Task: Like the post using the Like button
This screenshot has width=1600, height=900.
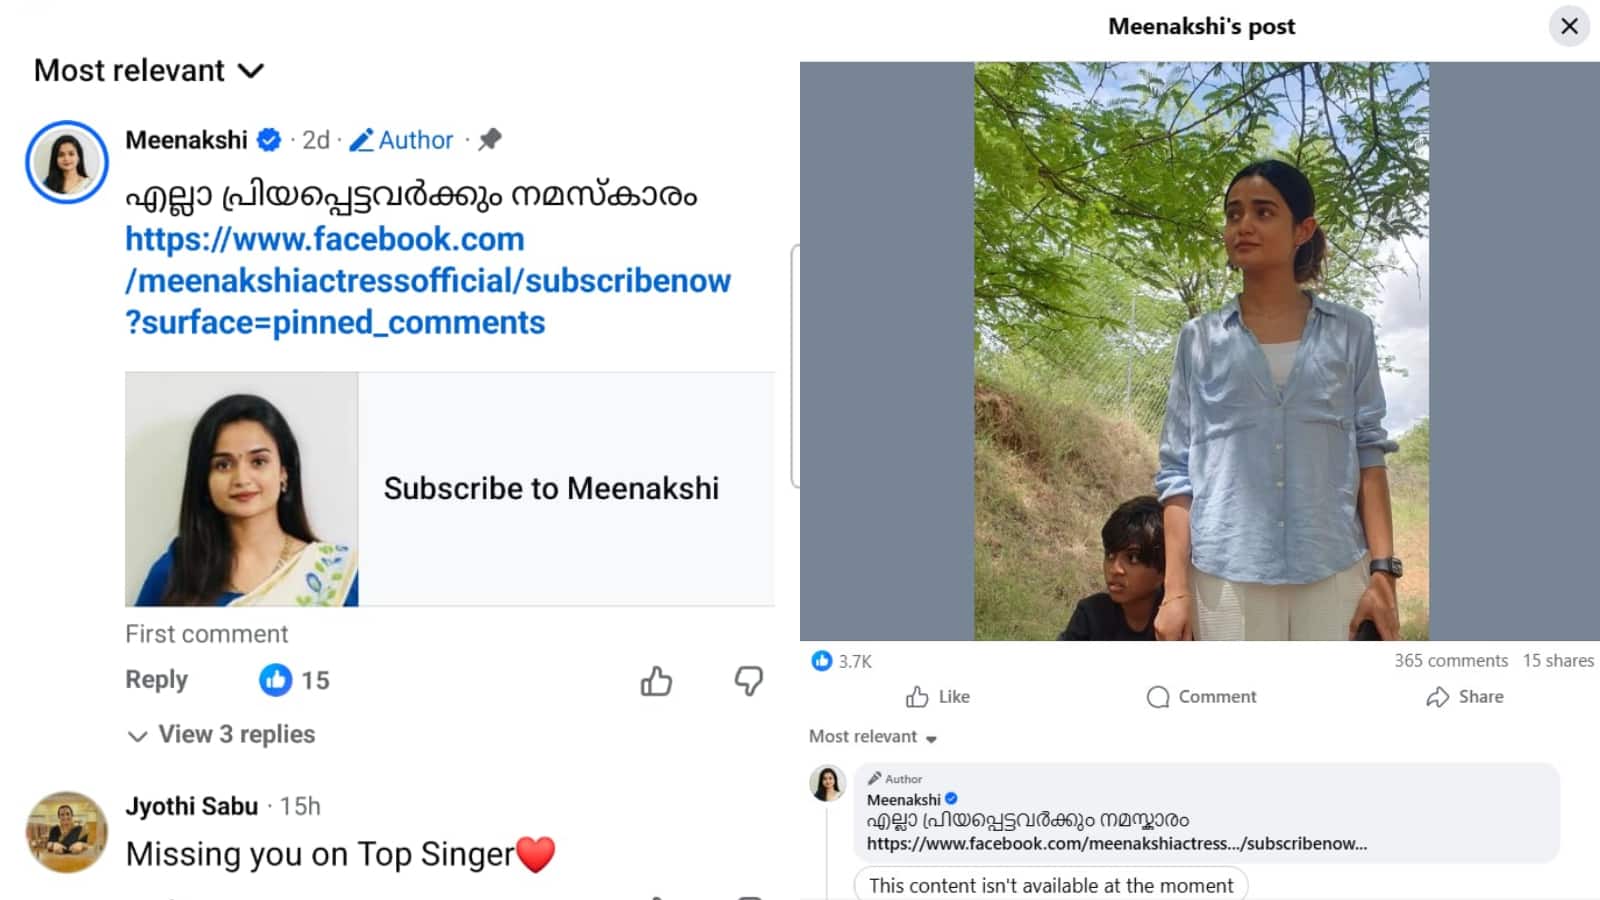Action: 938,697
